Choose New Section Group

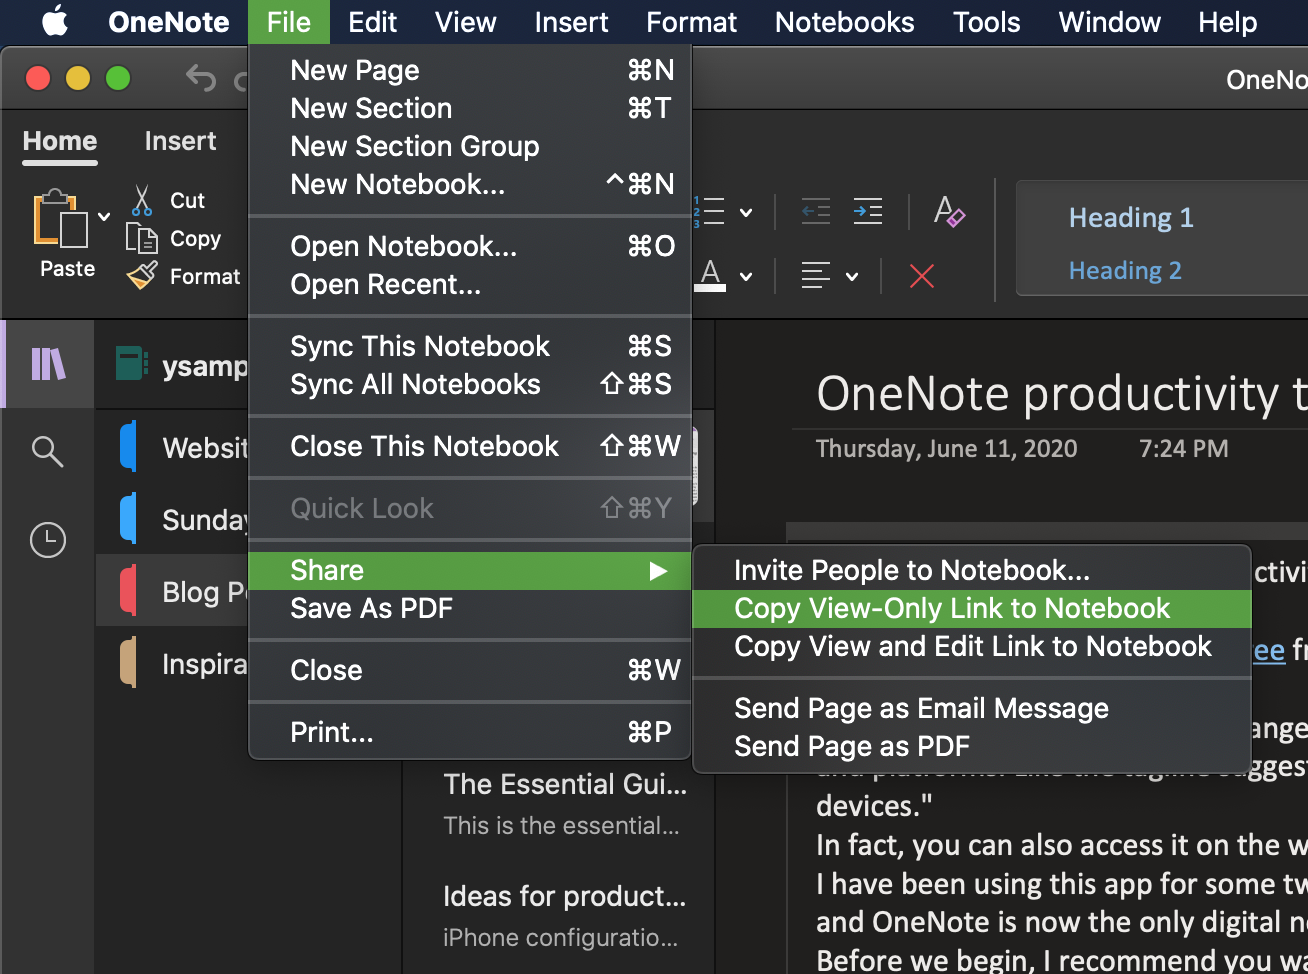[470, 146]
